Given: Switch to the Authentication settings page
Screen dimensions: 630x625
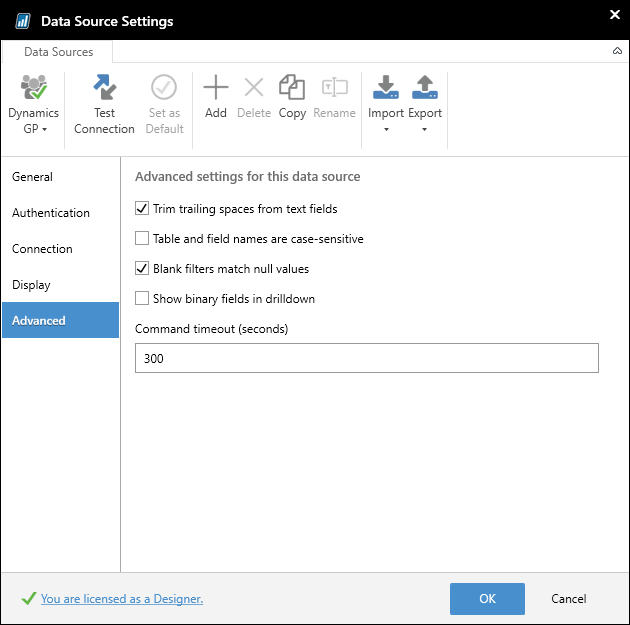Looking at the screenshot, I should 51,213.
